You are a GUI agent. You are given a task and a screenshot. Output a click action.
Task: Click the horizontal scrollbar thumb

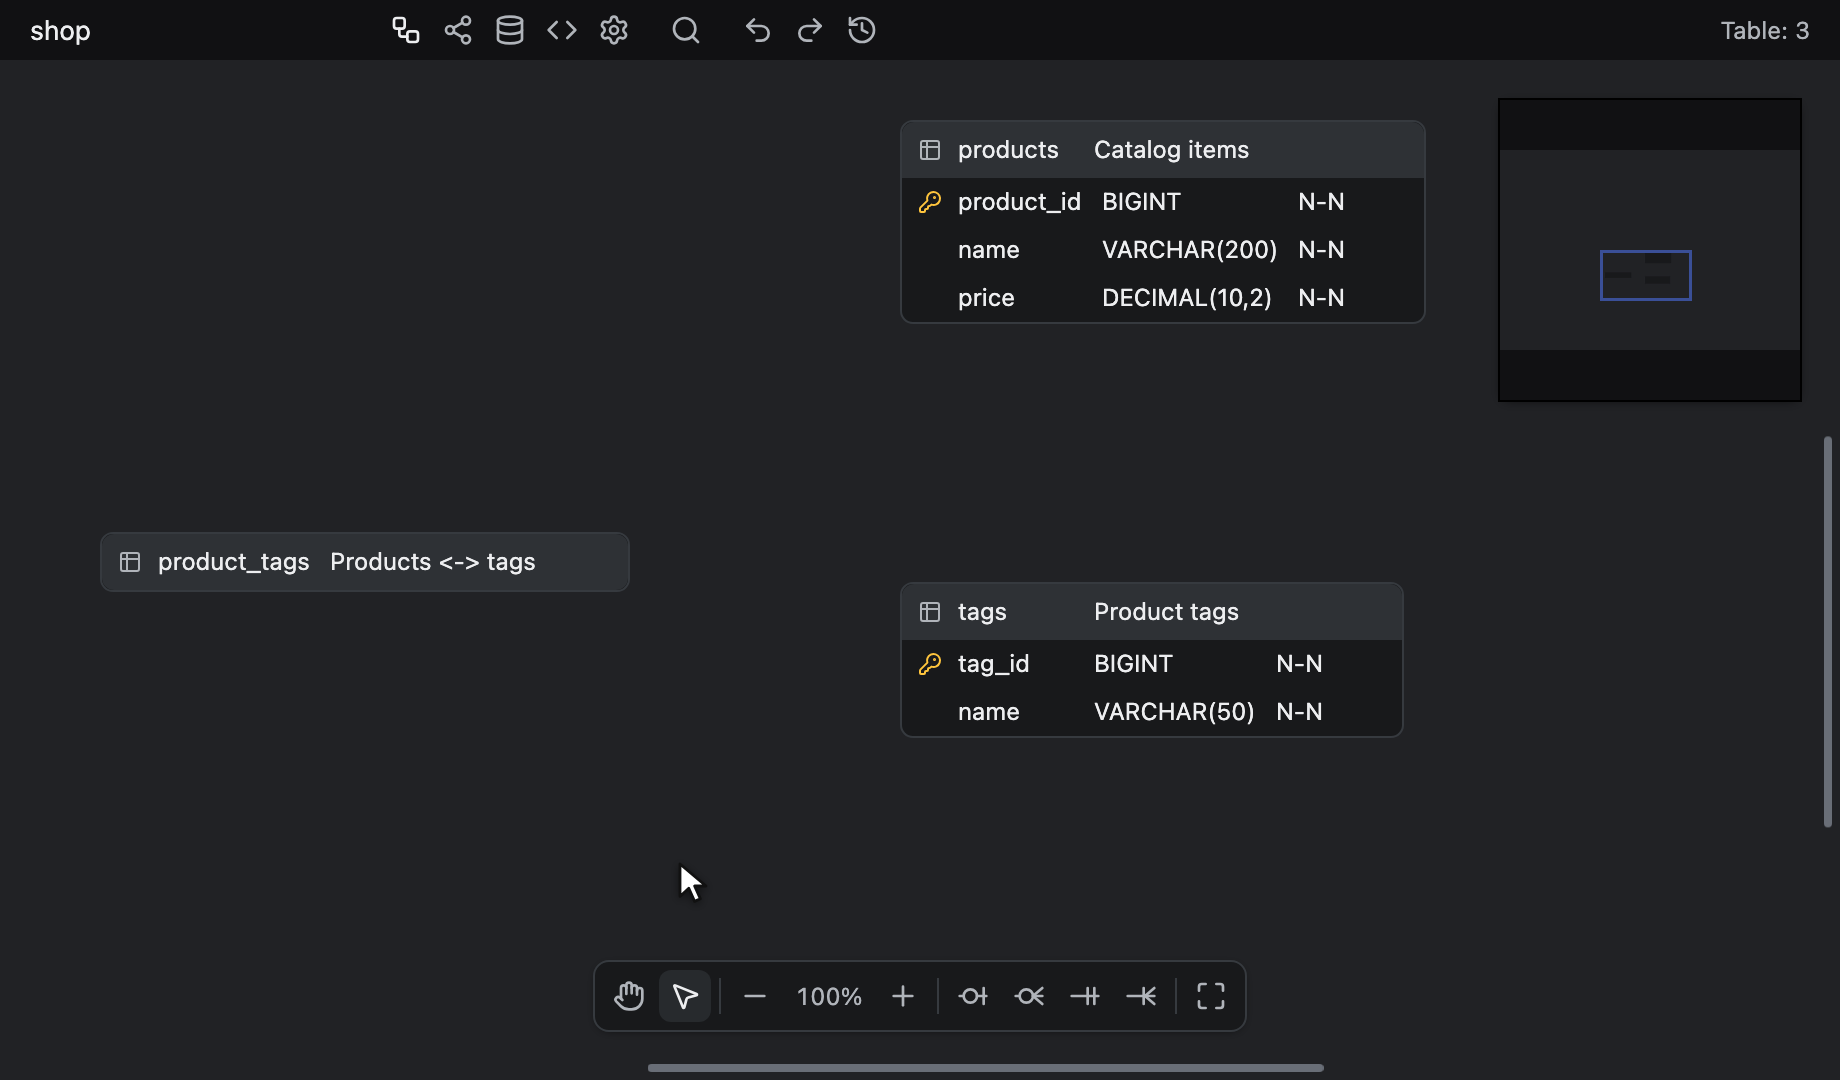(x=986, y=1068)
